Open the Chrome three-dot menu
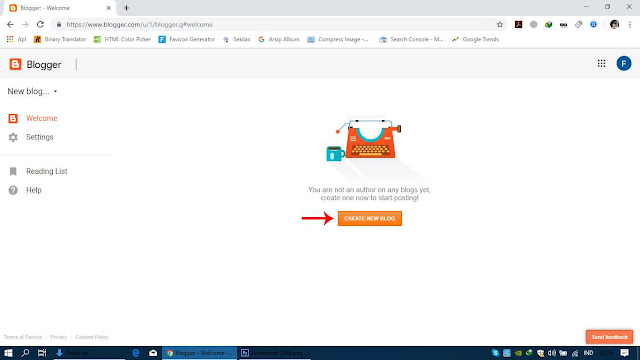 (x=630, y=24)
